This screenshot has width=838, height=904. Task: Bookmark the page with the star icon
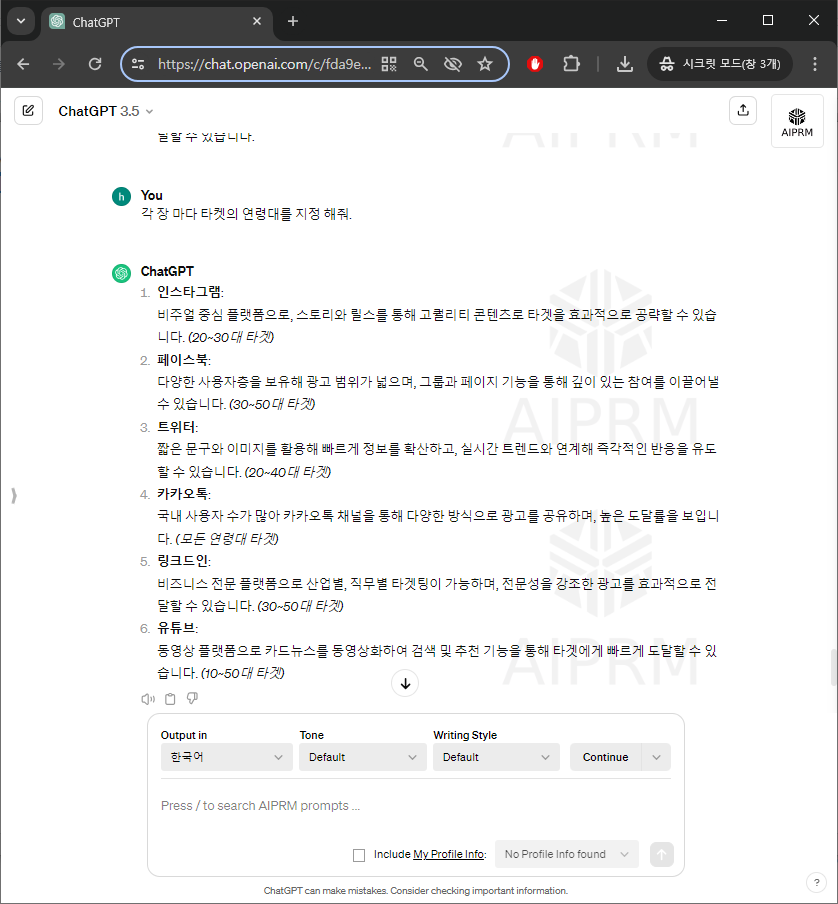tap(485, 64)
